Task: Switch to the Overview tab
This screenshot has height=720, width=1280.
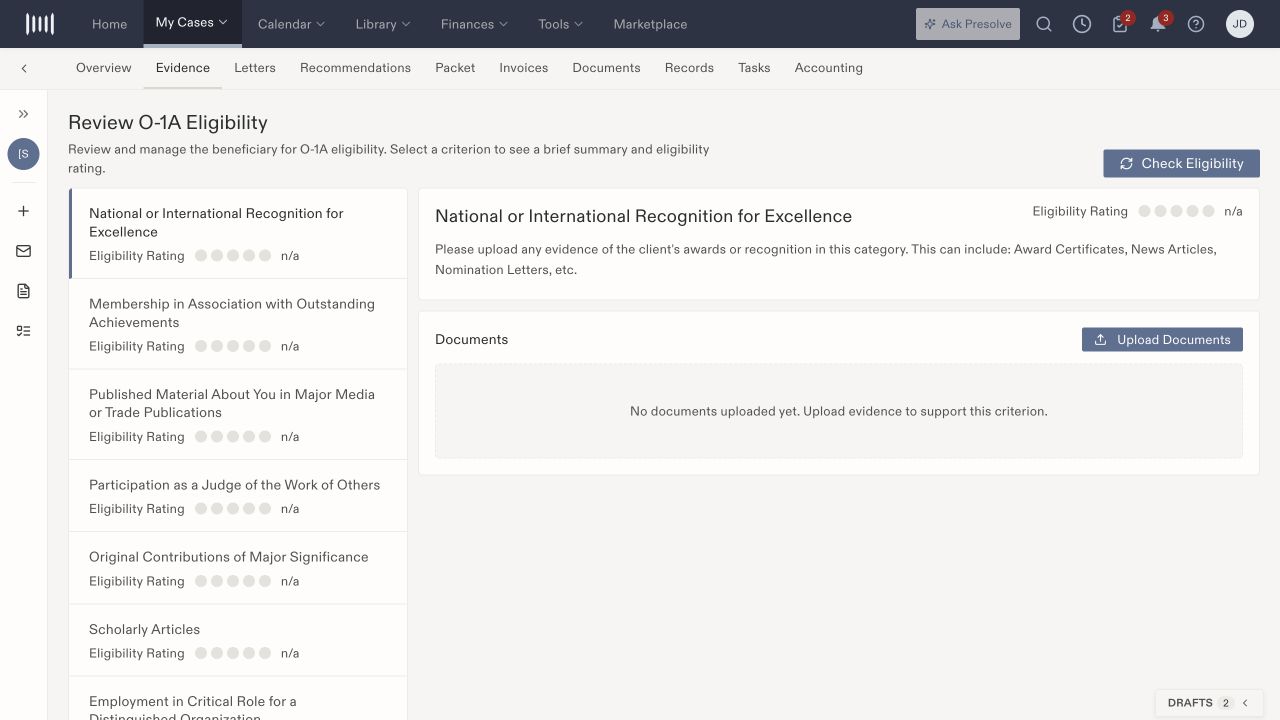Action: tap(104, 68)
